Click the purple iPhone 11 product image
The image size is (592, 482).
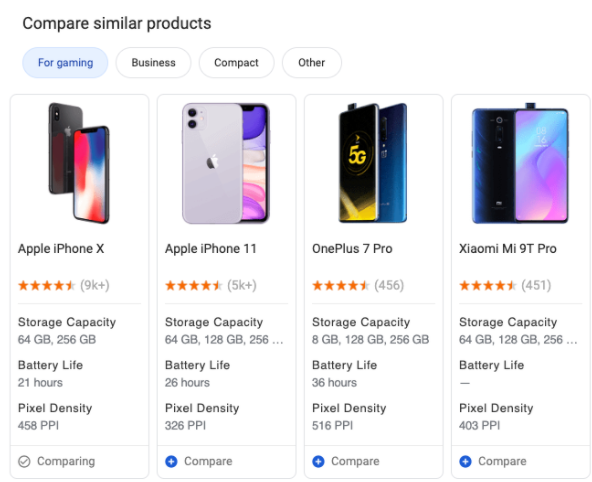point(226,163)
